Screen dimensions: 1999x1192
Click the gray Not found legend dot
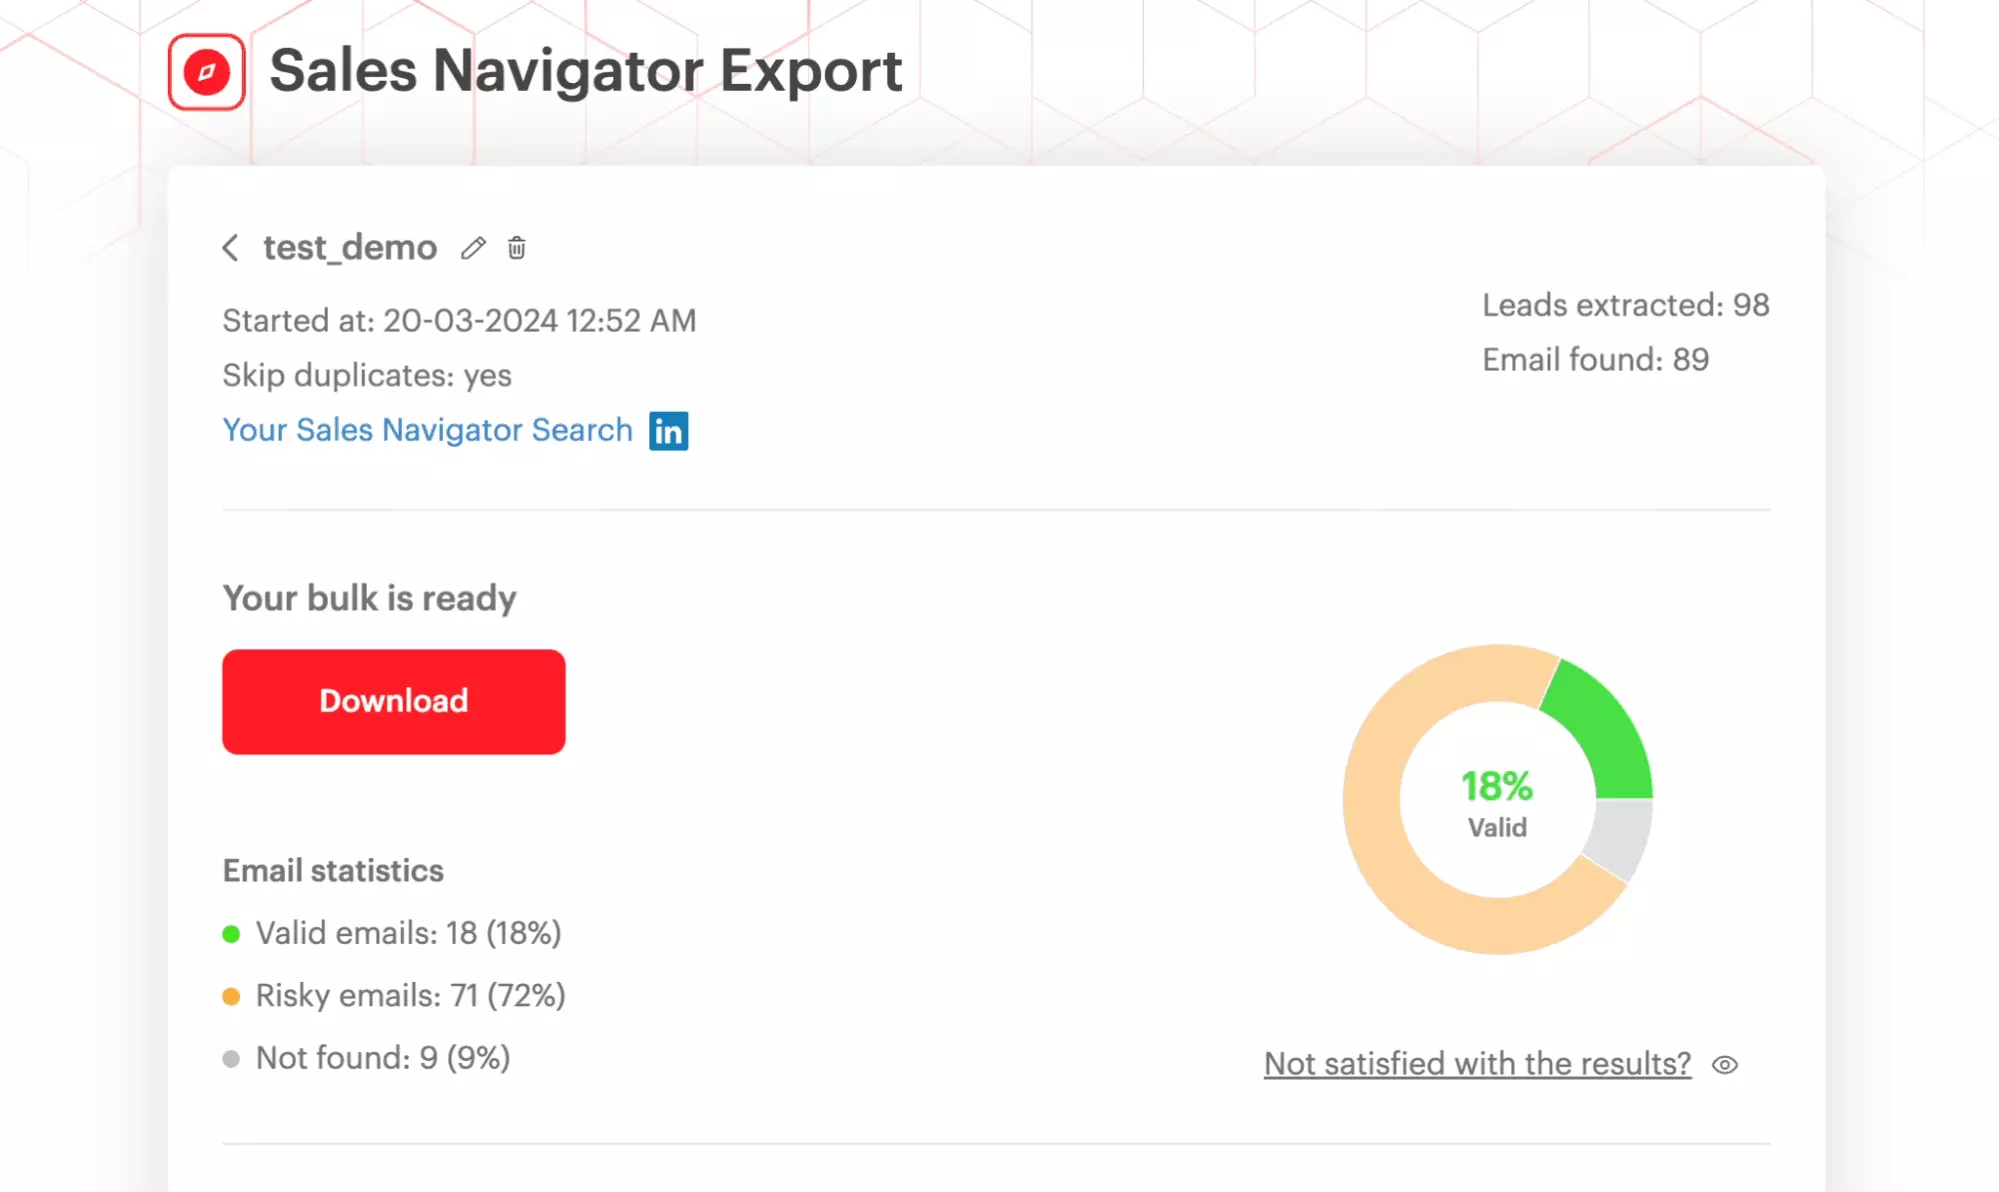pyautogui.click(x=232, y=1056)
